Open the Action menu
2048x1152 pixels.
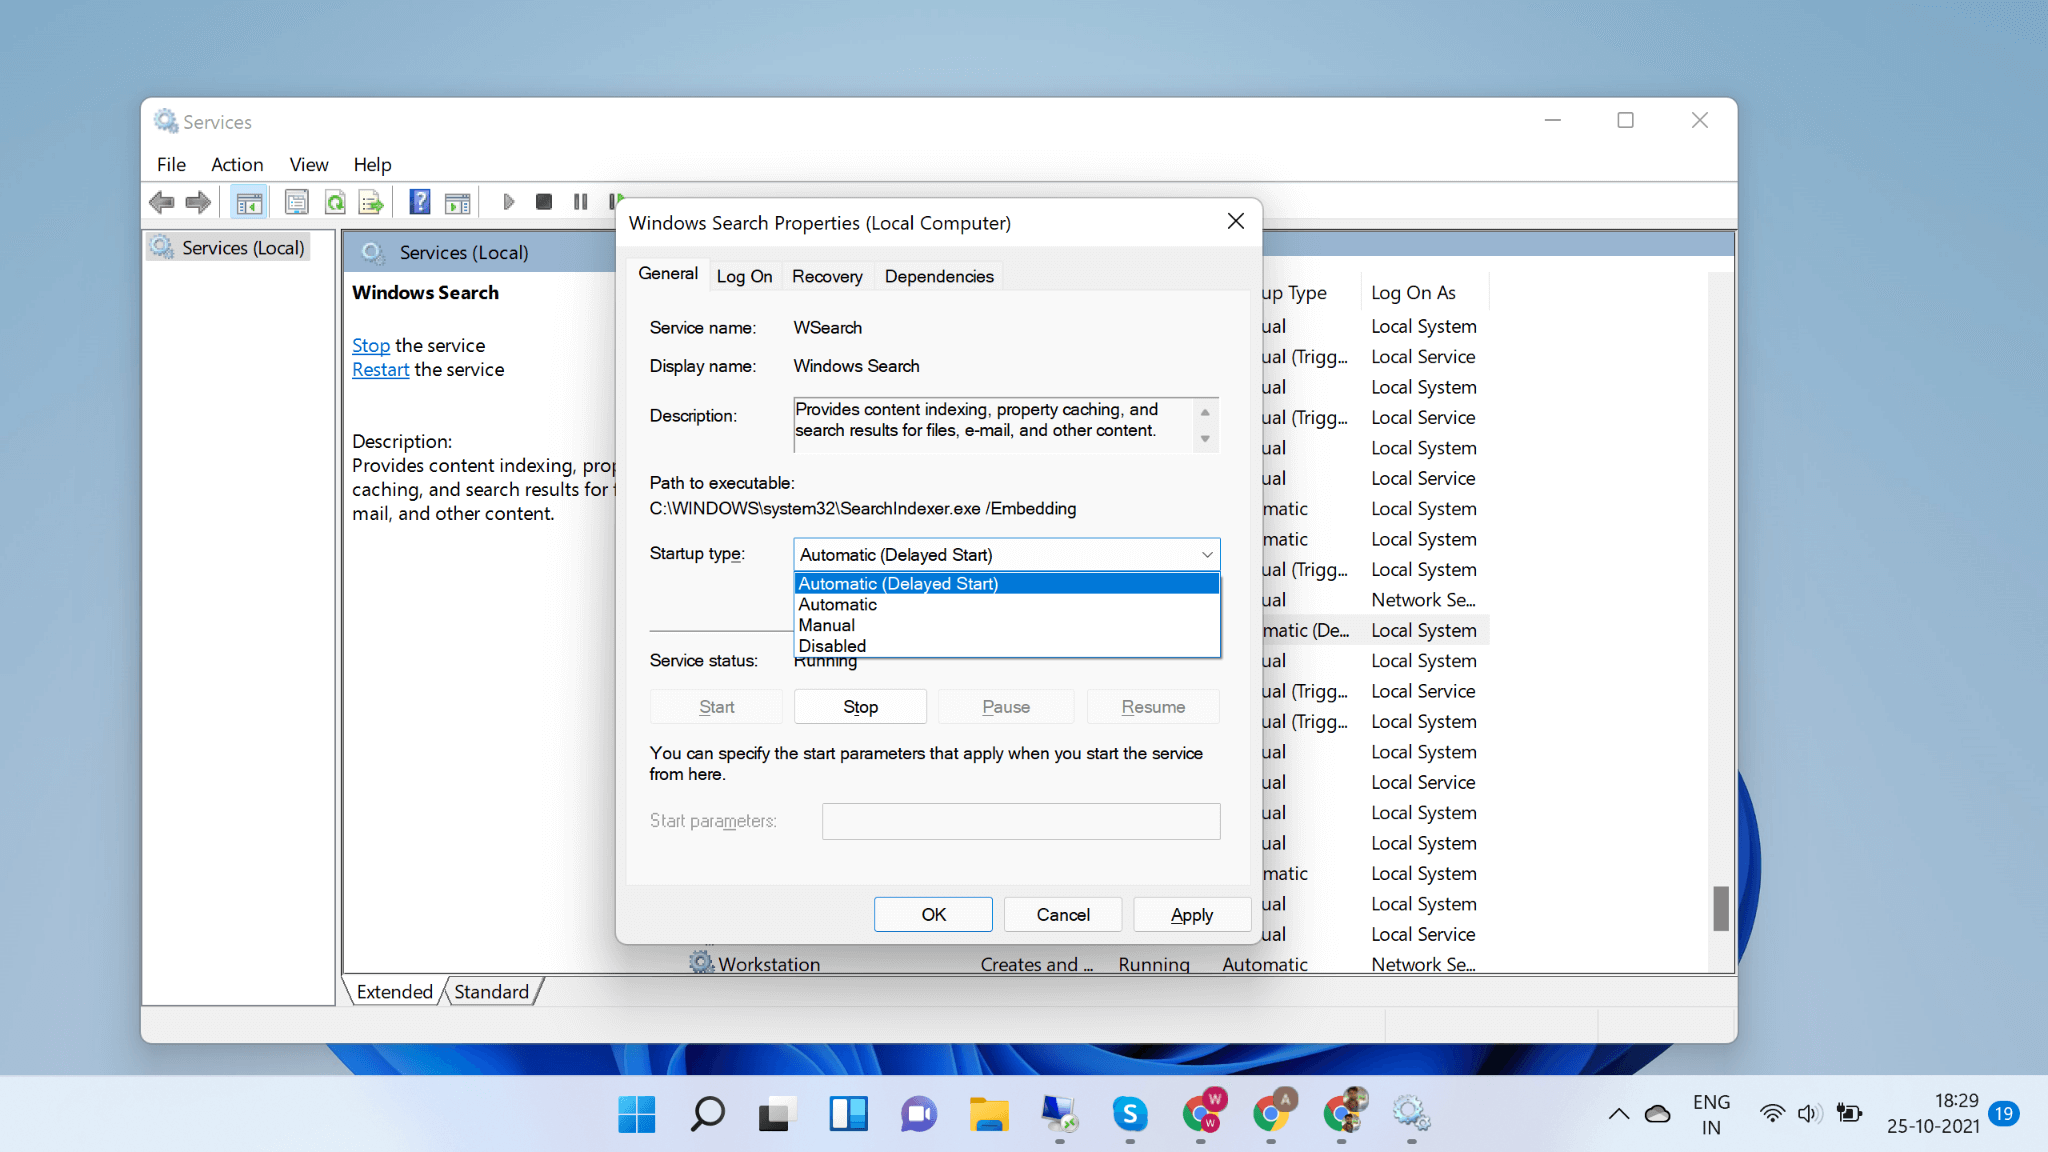(237, 164)
